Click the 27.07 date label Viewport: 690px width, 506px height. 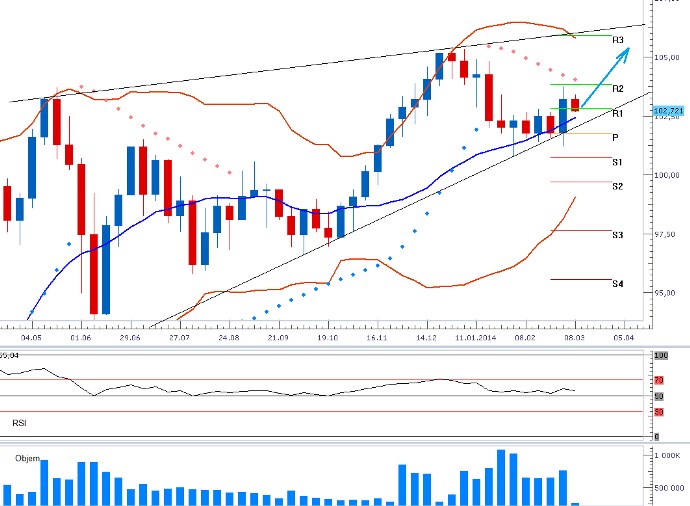[180, 338]
